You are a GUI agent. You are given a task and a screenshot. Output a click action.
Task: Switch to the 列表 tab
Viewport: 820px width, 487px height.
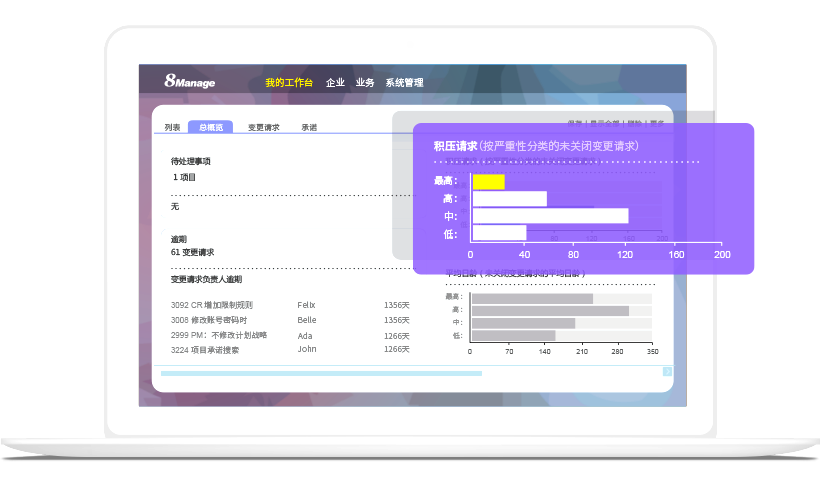coord(173,127)
